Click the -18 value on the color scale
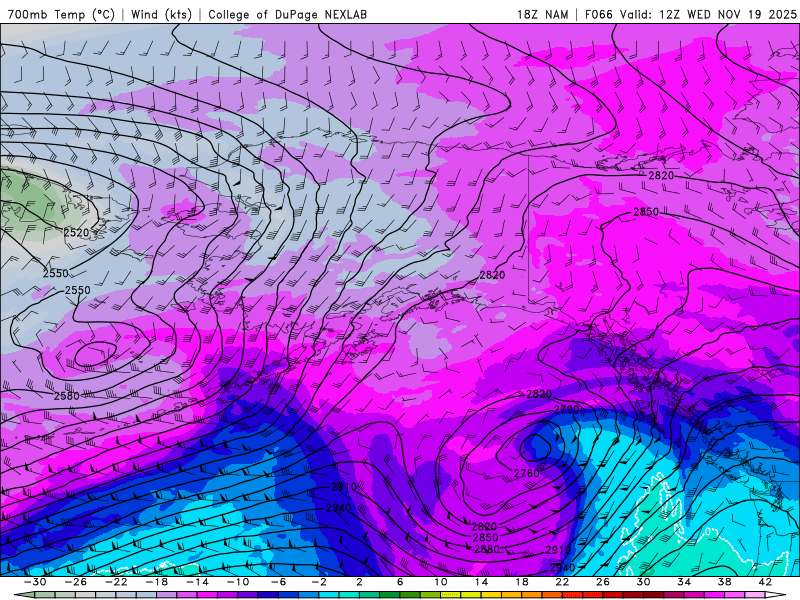This screenshot has width=800, height=600. pyautogui.click(x=157, y=582)
